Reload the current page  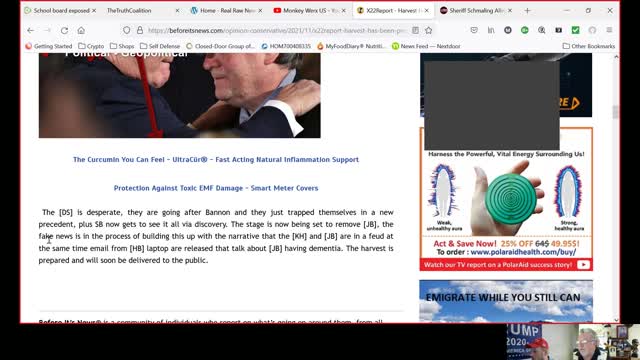(x=64, y=30)
